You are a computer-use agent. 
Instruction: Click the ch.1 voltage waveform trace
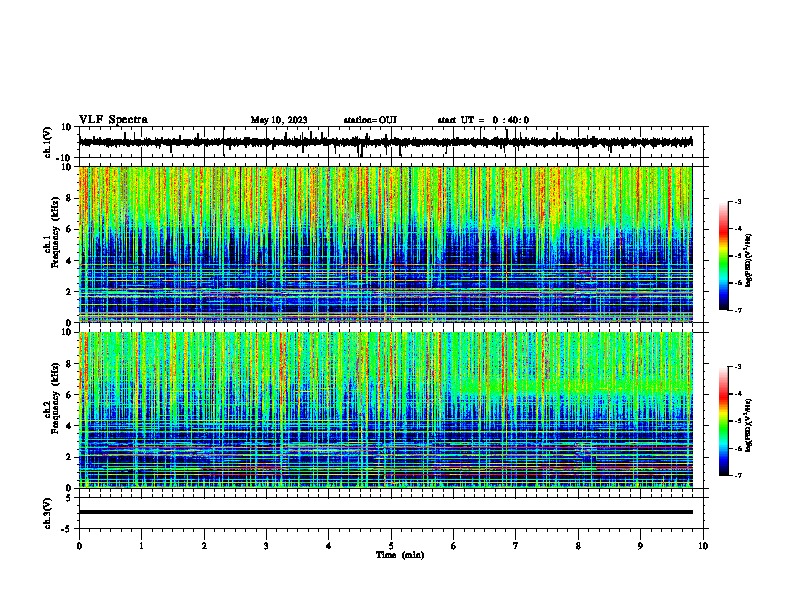point(385,142)
